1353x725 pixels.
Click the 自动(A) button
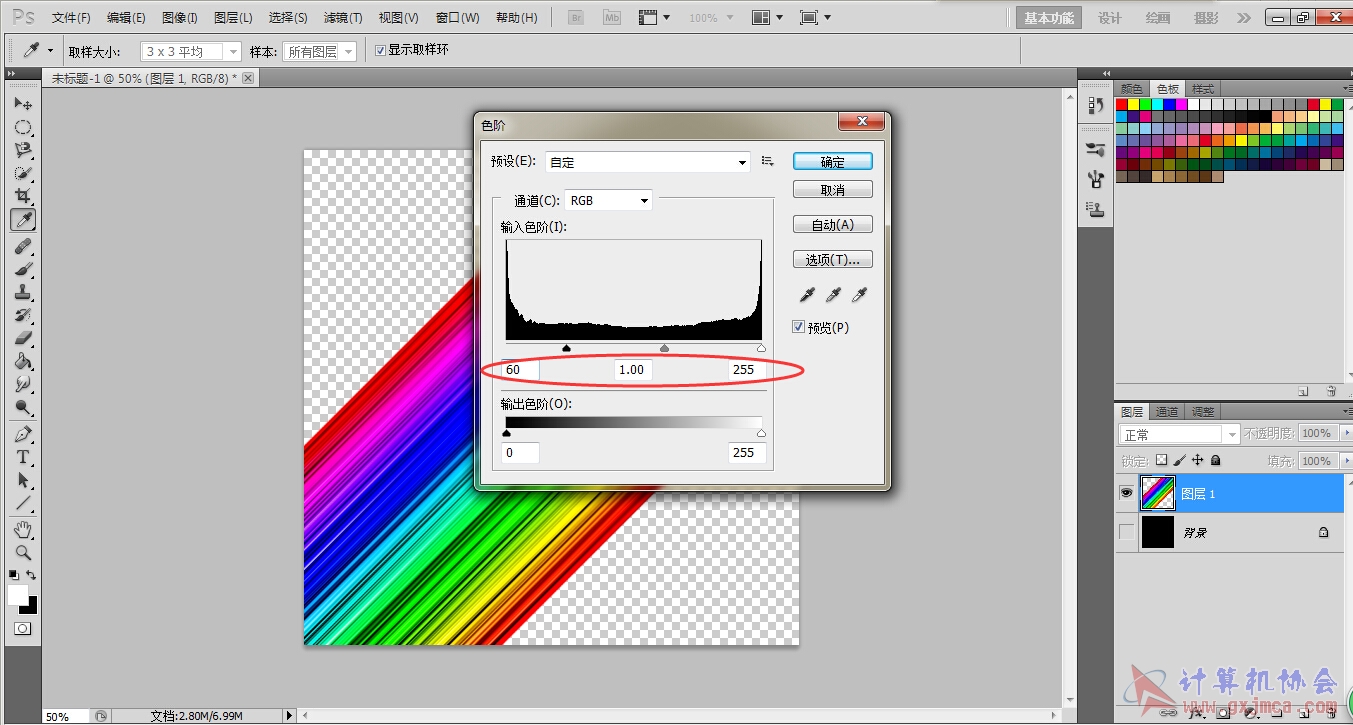[x=833, y=225]
